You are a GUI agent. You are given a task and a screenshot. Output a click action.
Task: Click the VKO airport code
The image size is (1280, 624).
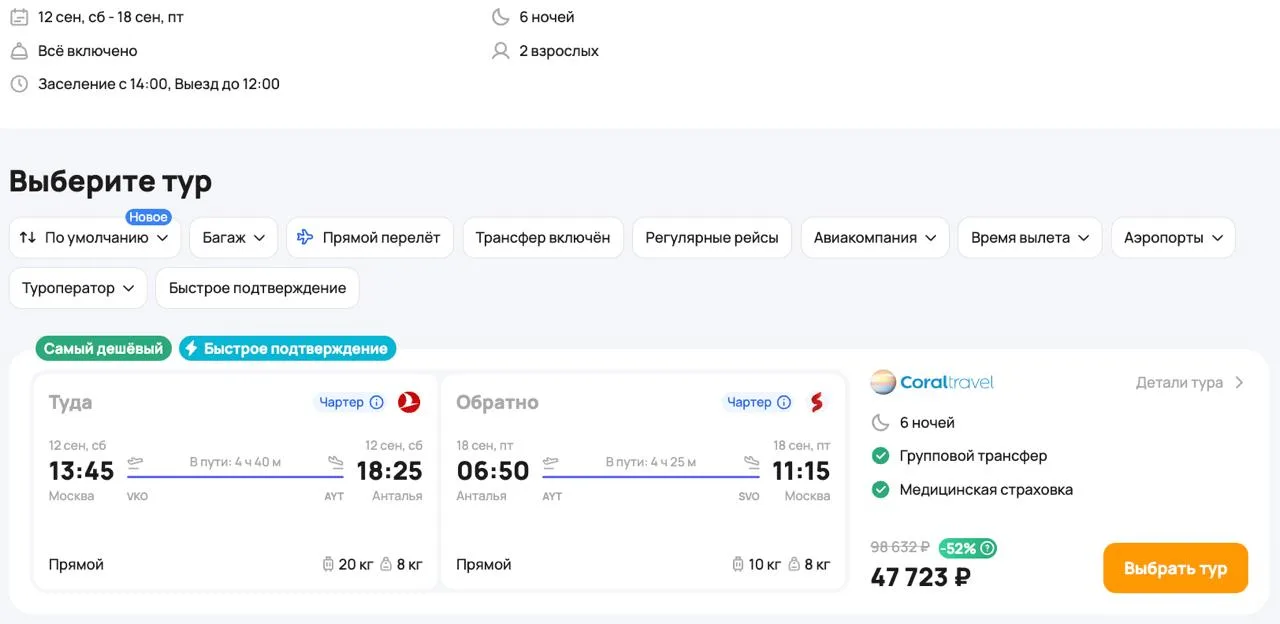[137, 497]
